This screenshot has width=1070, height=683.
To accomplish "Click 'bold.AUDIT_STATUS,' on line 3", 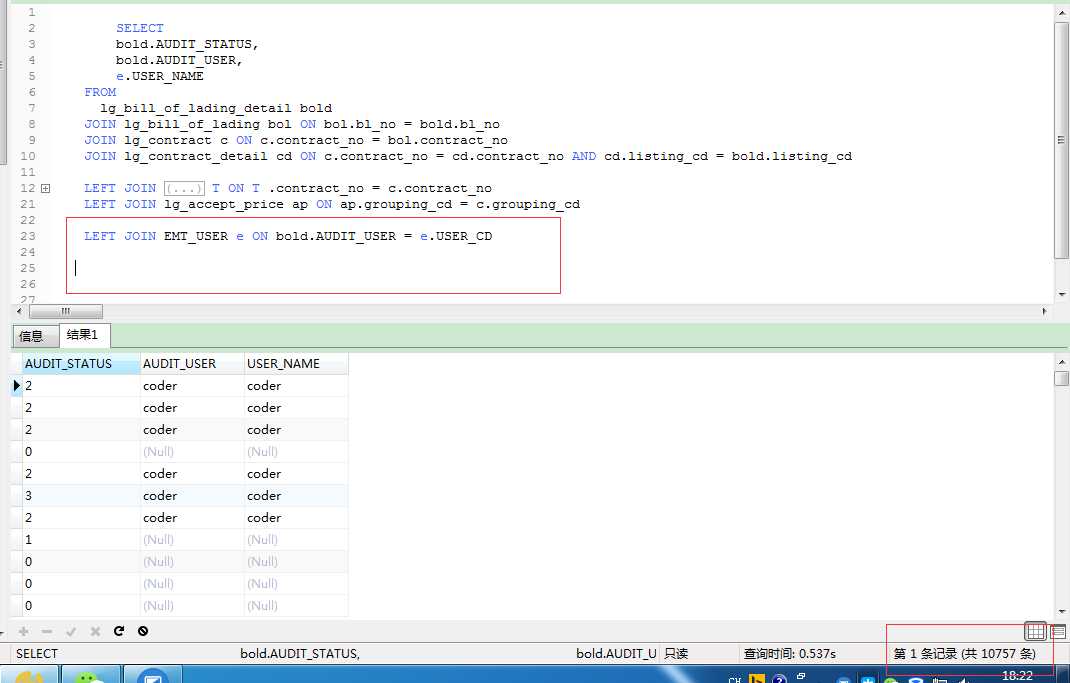I will (187, 44).
